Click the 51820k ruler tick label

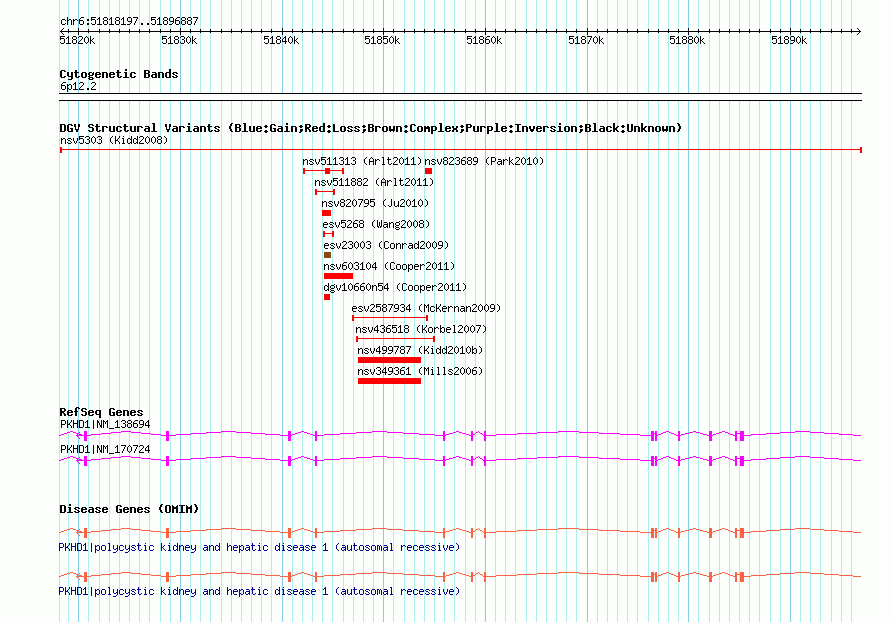(x=77, y=40)
